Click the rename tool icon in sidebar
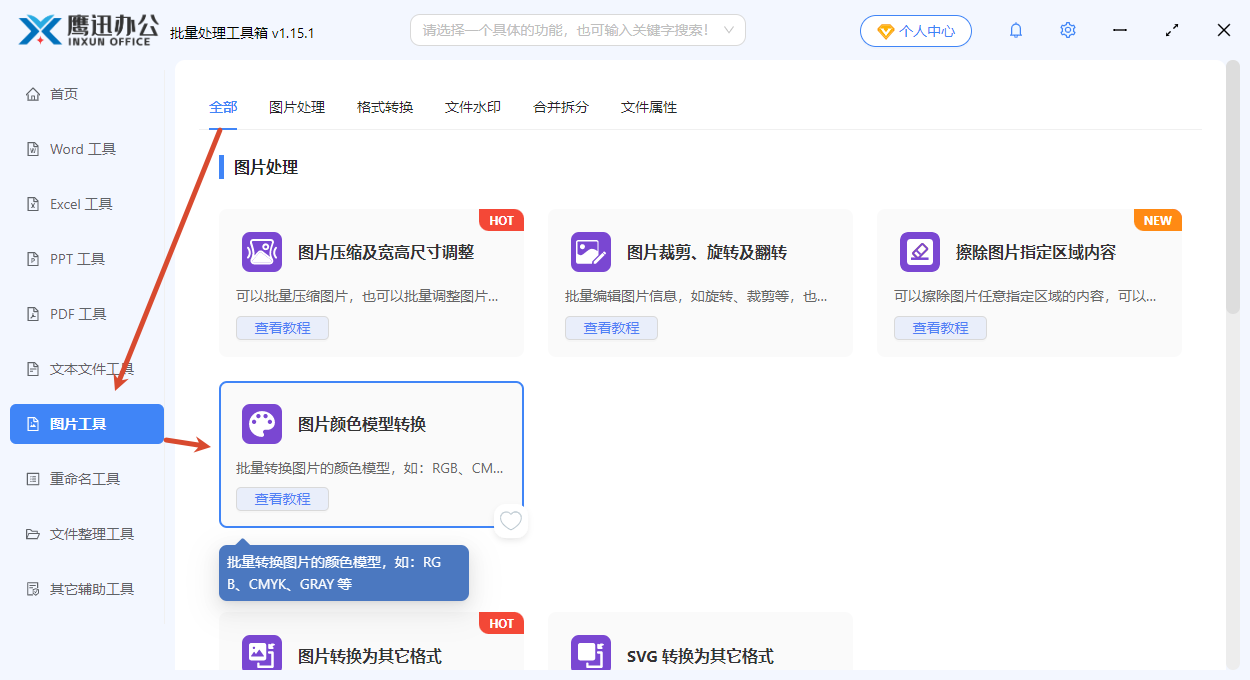1250x680 pixels. click(33, 479)
